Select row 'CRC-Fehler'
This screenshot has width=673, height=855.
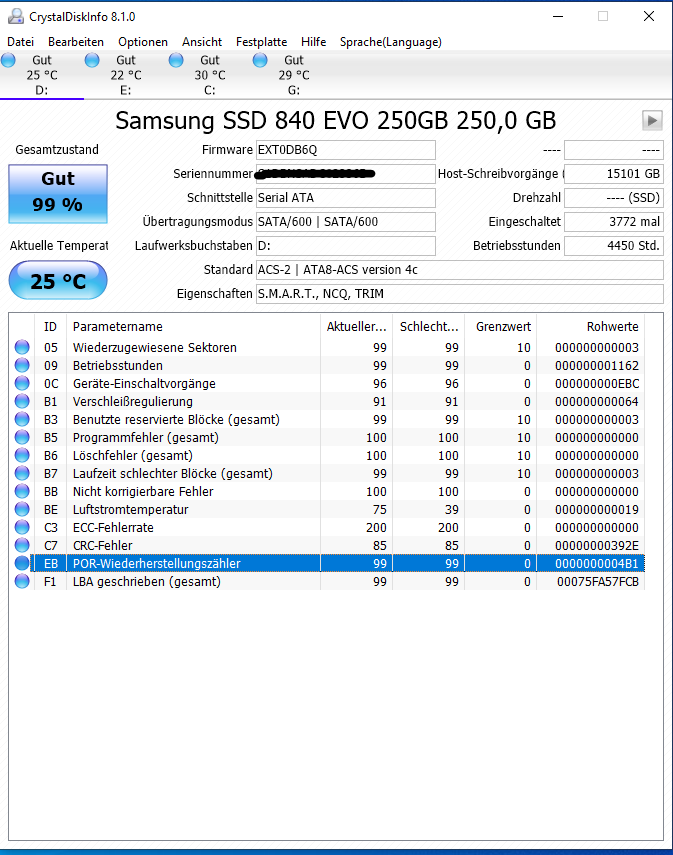pyautogui.click(x=327, y=545)
